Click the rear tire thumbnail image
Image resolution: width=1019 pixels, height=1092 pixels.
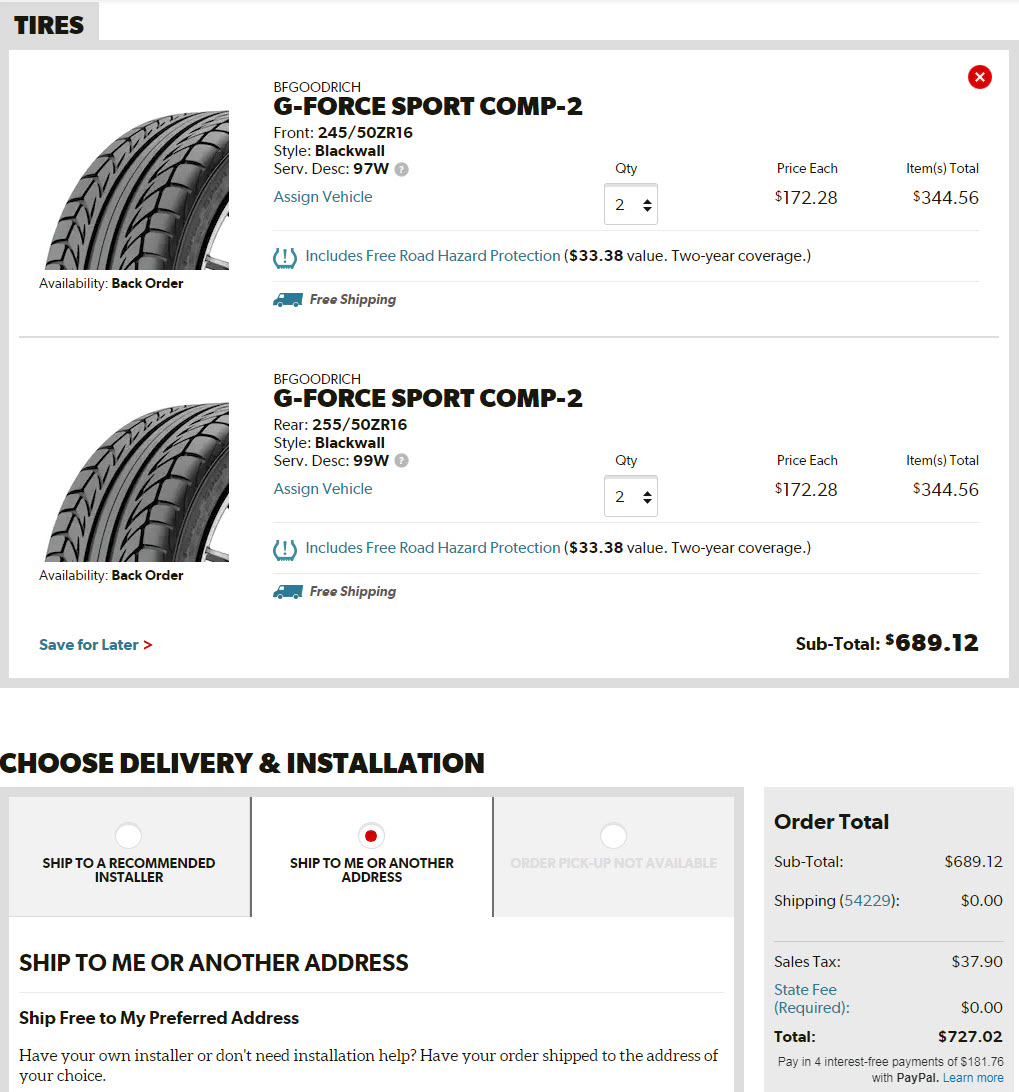click(x=137, y=482)
